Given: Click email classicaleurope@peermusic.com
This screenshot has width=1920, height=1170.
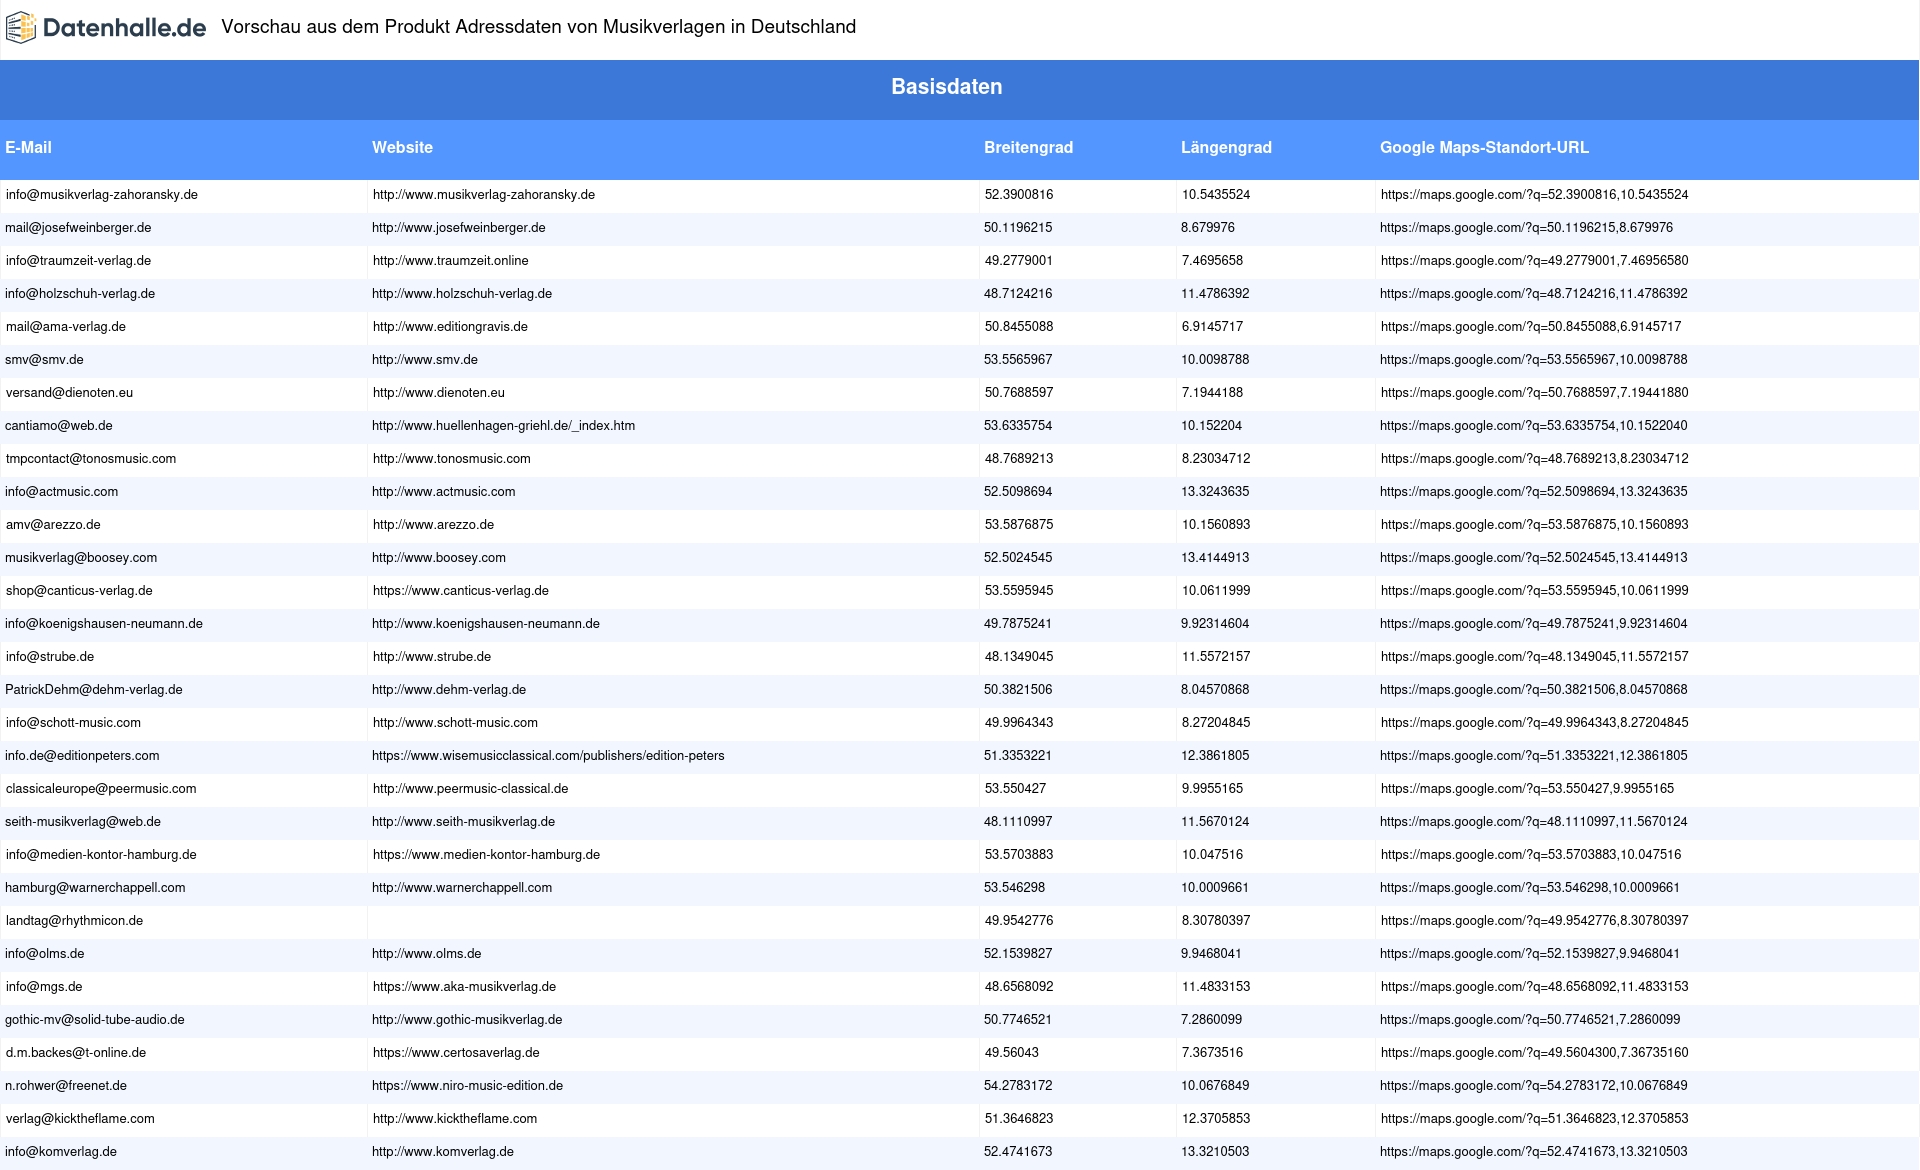Looking at the screenshot, I should click(101, 789).
